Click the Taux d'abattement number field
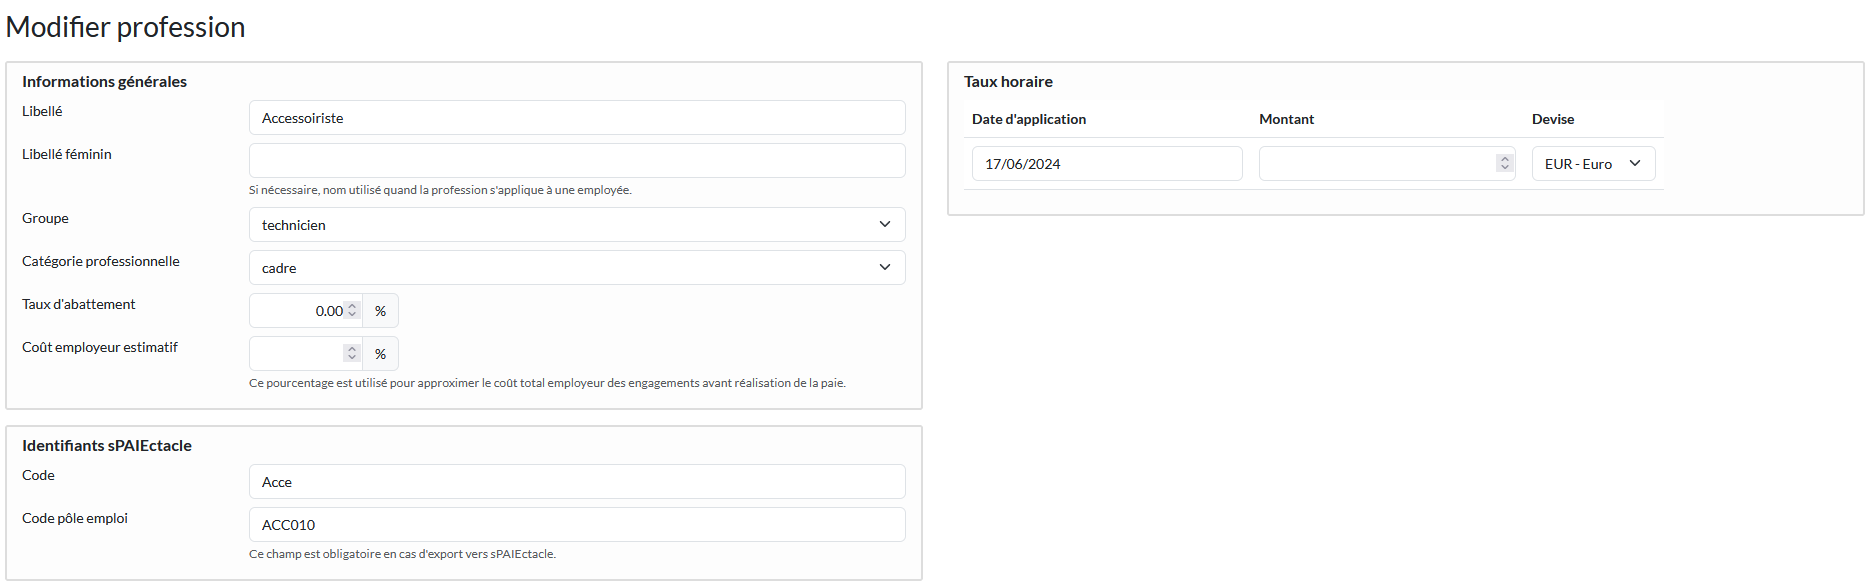 click(x=298, y=311)
